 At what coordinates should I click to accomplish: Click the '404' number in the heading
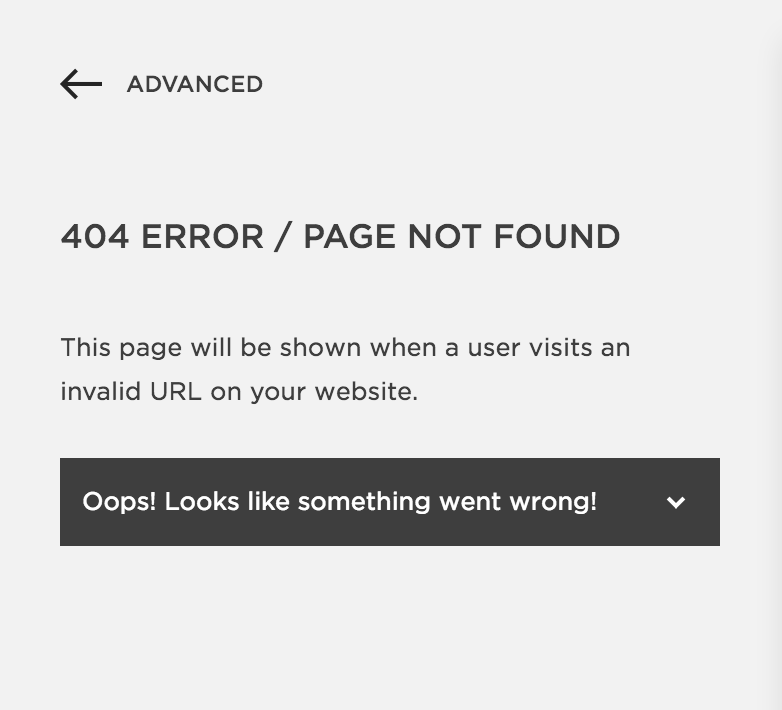point(95,236)
